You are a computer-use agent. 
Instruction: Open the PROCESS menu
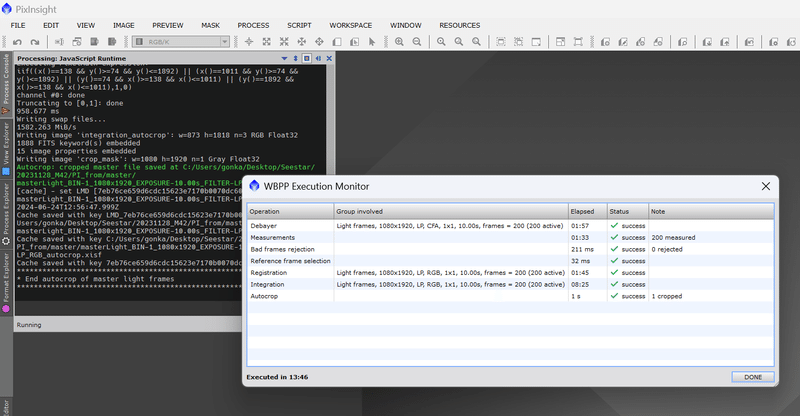(253, 25)
